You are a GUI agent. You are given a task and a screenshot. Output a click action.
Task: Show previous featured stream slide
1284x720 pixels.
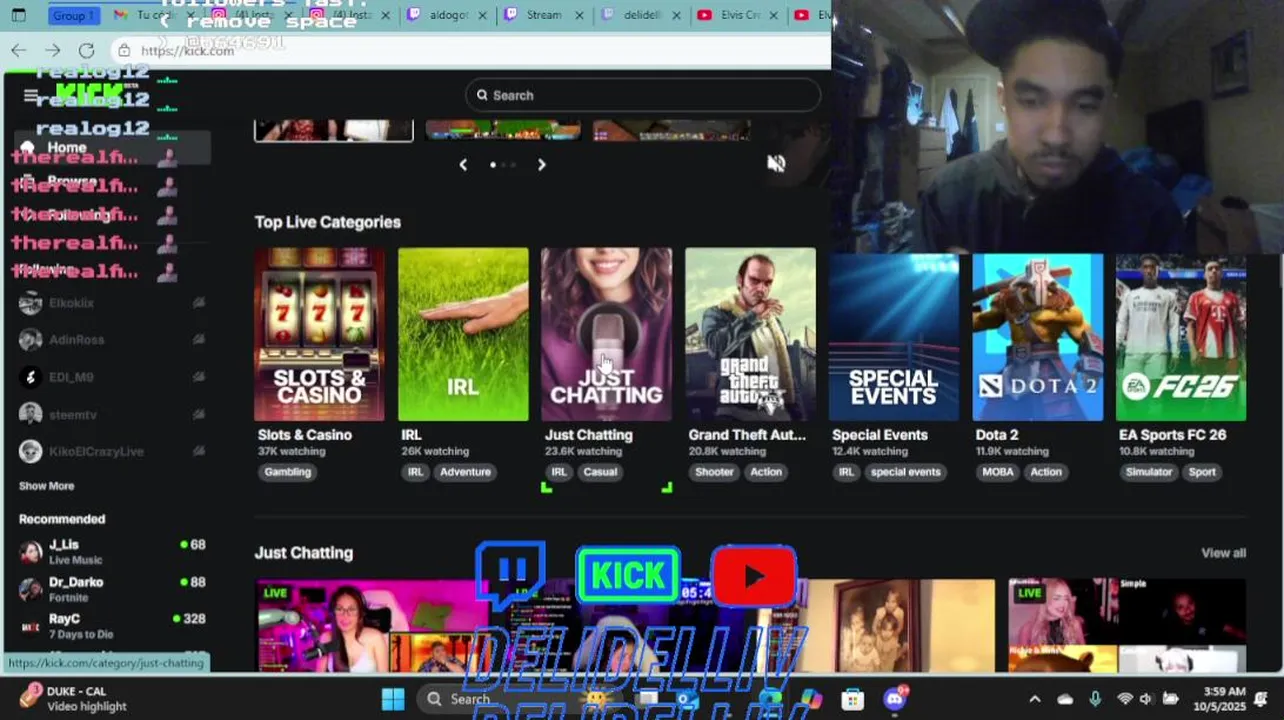[463, 164]
